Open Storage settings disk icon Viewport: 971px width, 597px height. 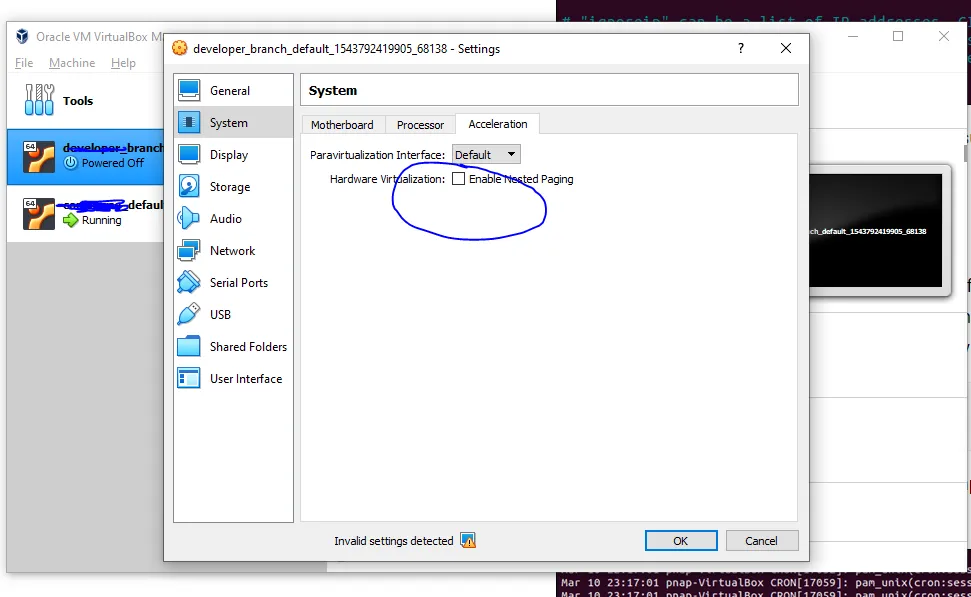coord(189,186)
